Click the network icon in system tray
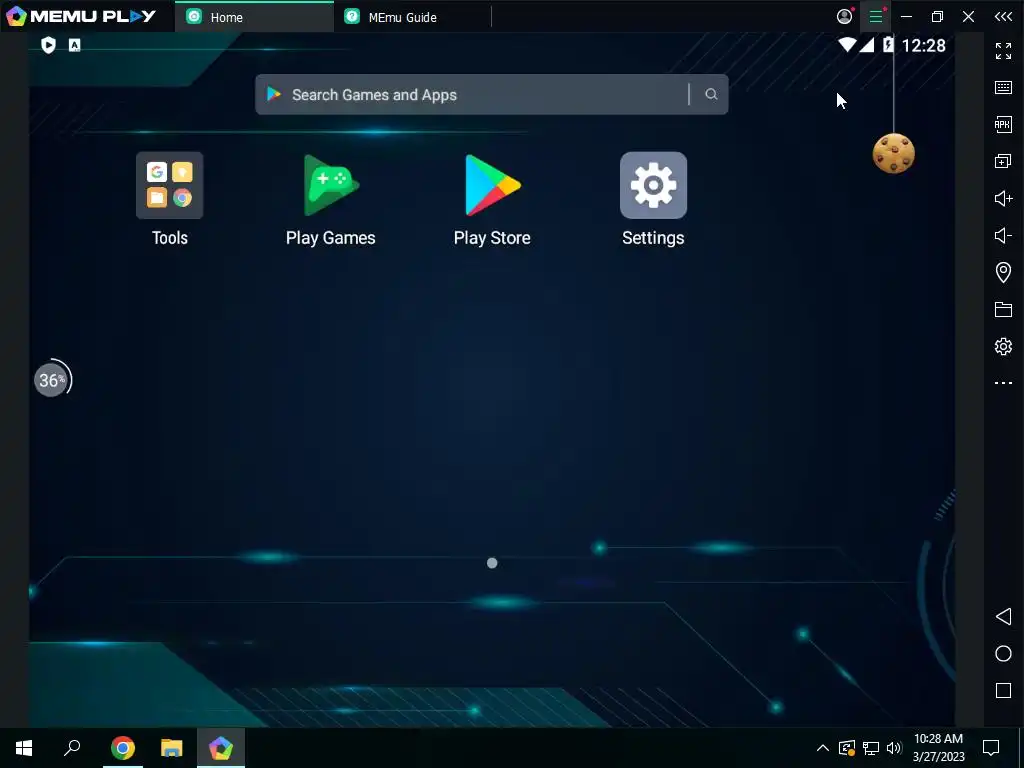 [x=871, y=748]
